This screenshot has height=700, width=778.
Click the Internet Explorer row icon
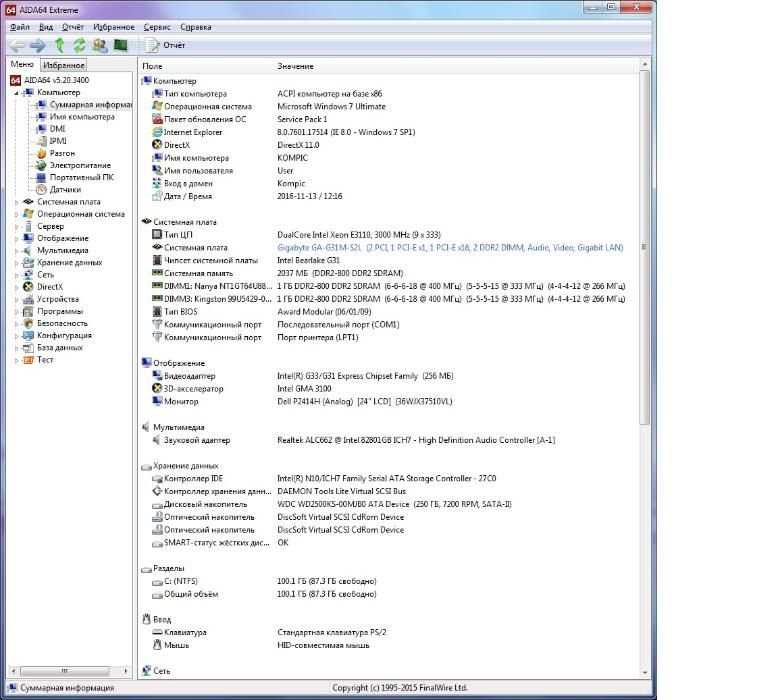click(x=157, y=132)
